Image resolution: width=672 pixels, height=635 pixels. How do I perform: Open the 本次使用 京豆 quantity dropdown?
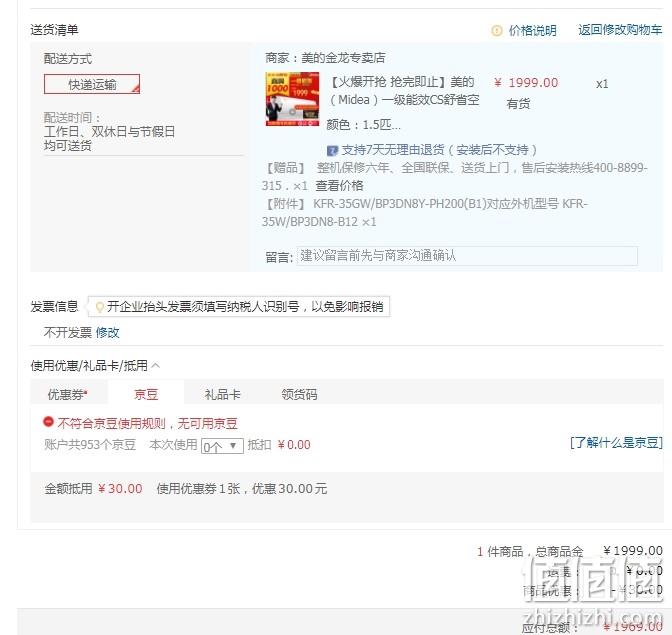pyautogui.click(x=222, y=446)
